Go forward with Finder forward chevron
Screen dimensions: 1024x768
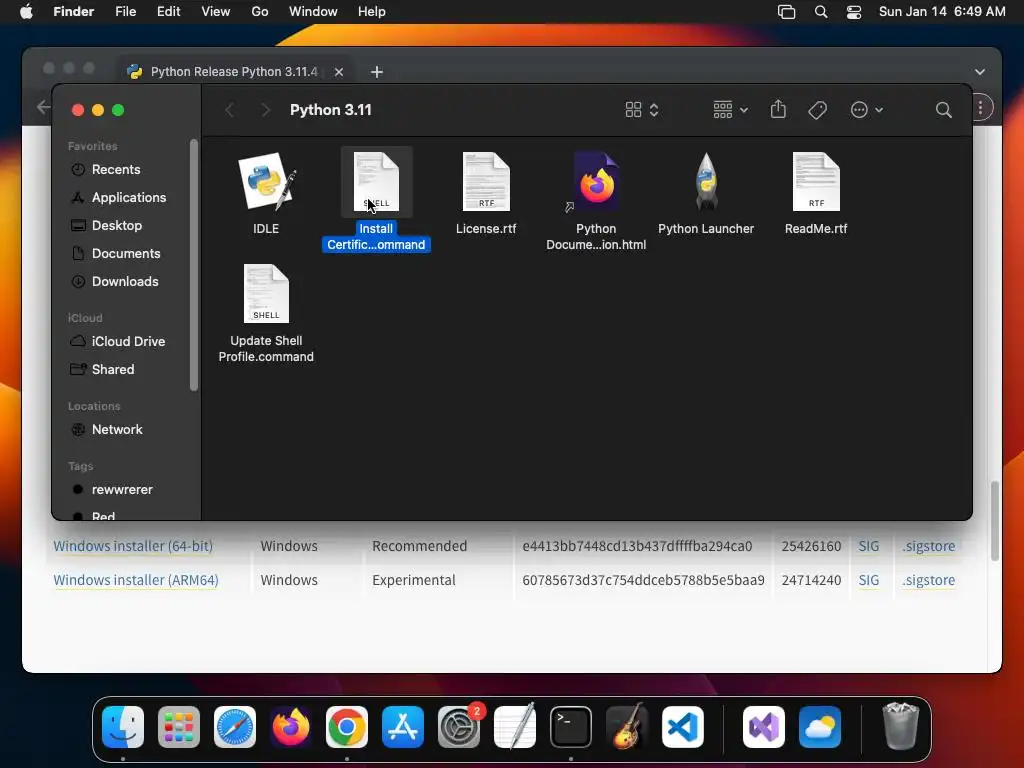(264, 110)
